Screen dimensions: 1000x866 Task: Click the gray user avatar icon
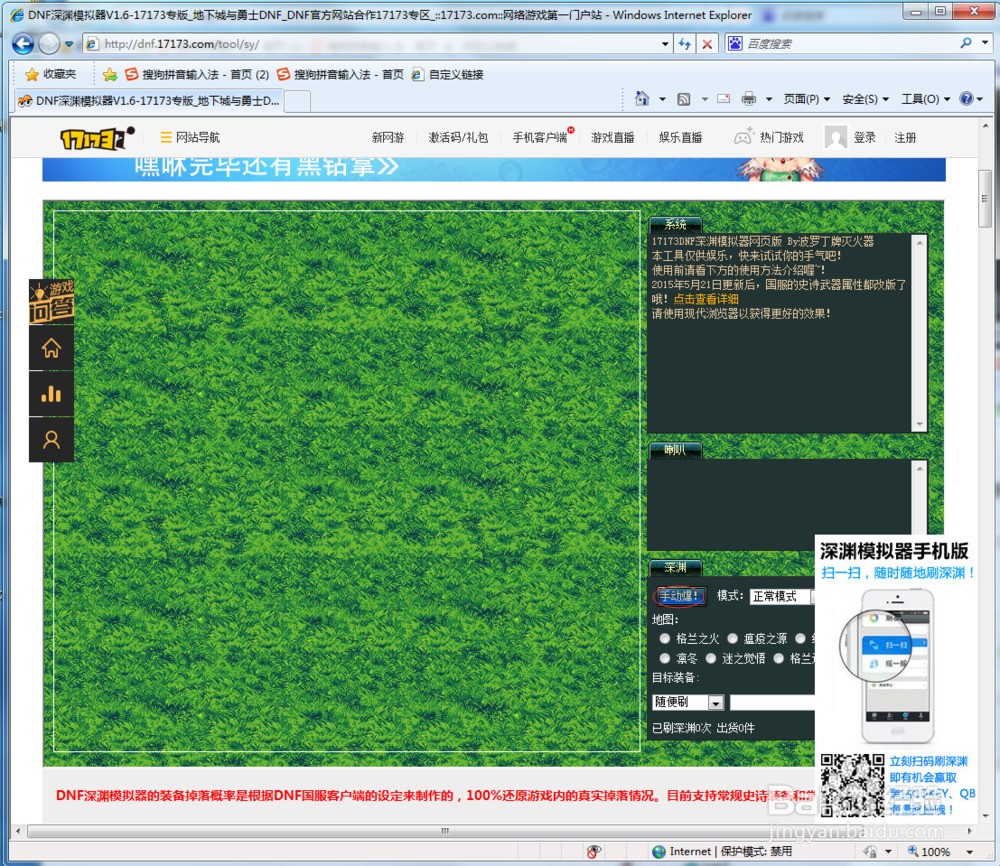pyautogui.click(x=835, y=137)
